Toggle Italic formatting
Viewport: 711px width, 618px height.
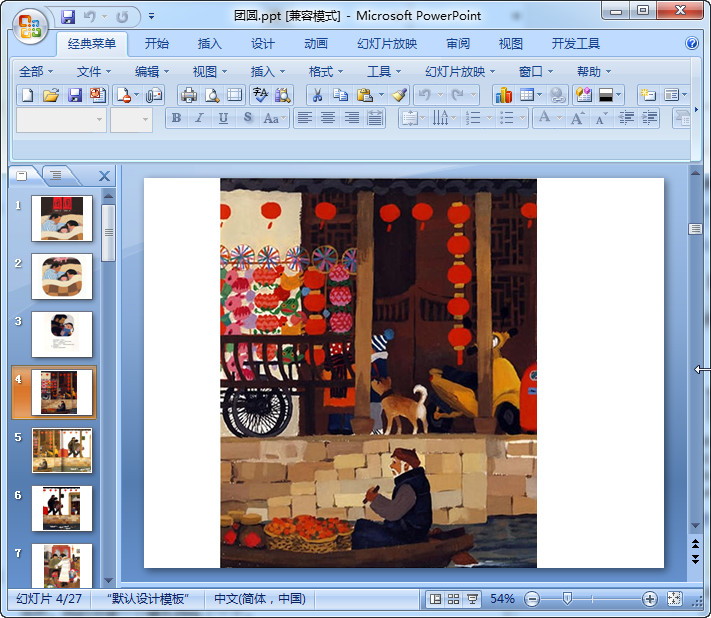pyautogui.click(x=199, y=118)
